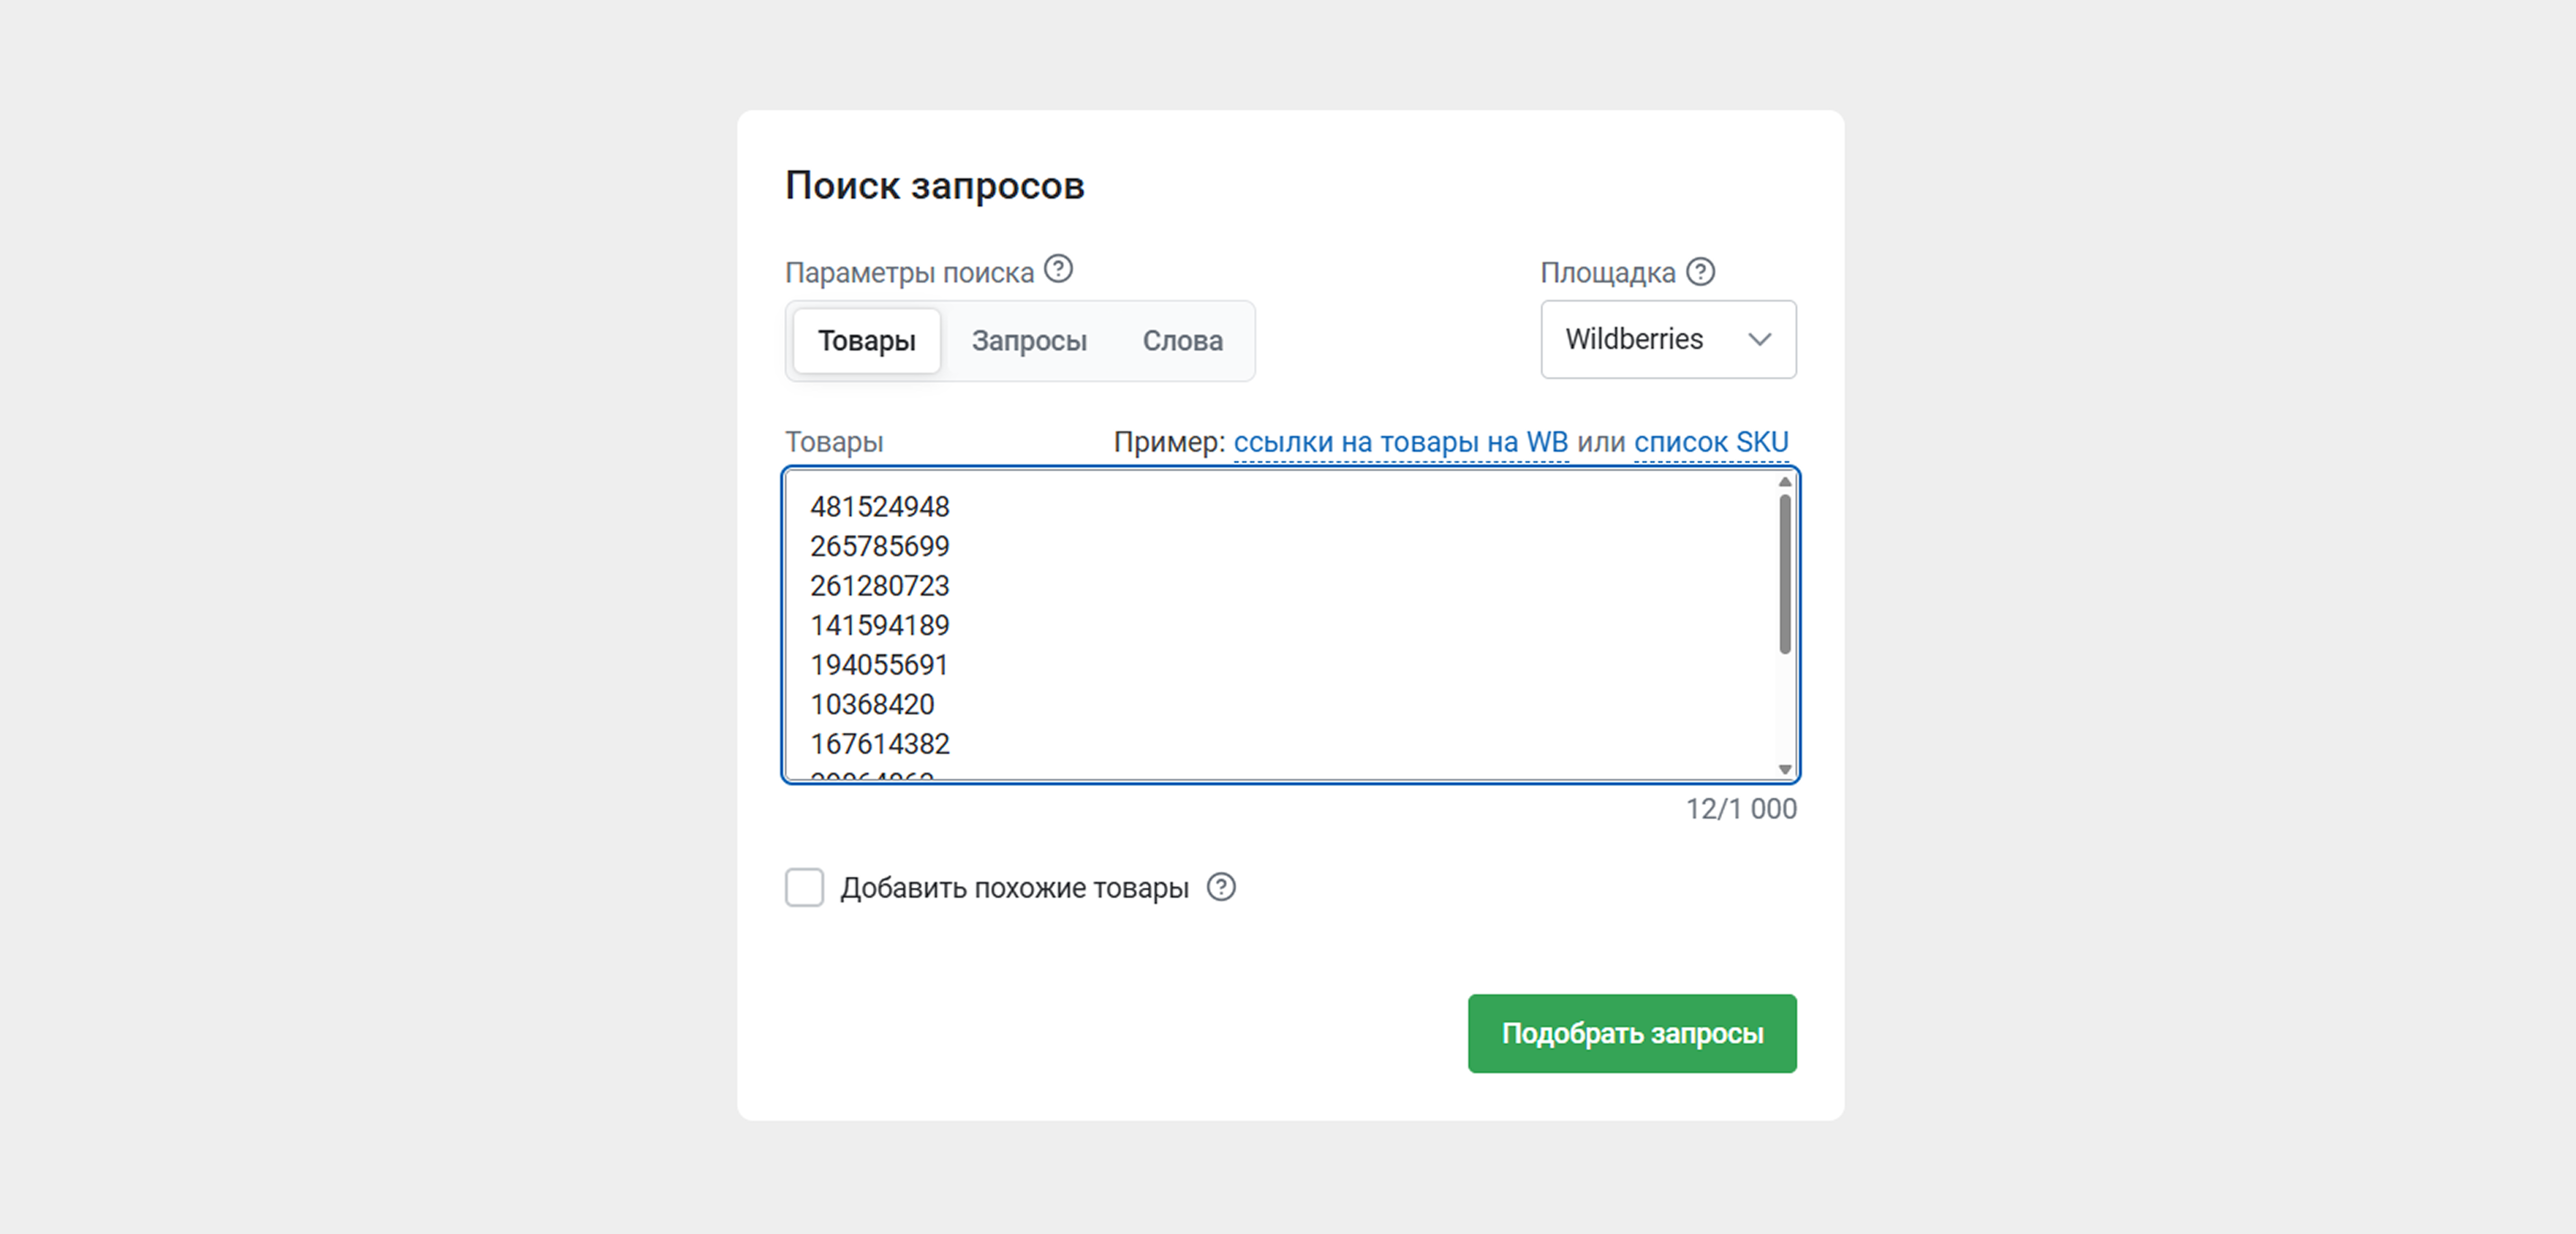Enable Добавить похожие товары checkbox
This screenshot has width=2576, height=1234.
pyautogui.click(x=804, y=887)
